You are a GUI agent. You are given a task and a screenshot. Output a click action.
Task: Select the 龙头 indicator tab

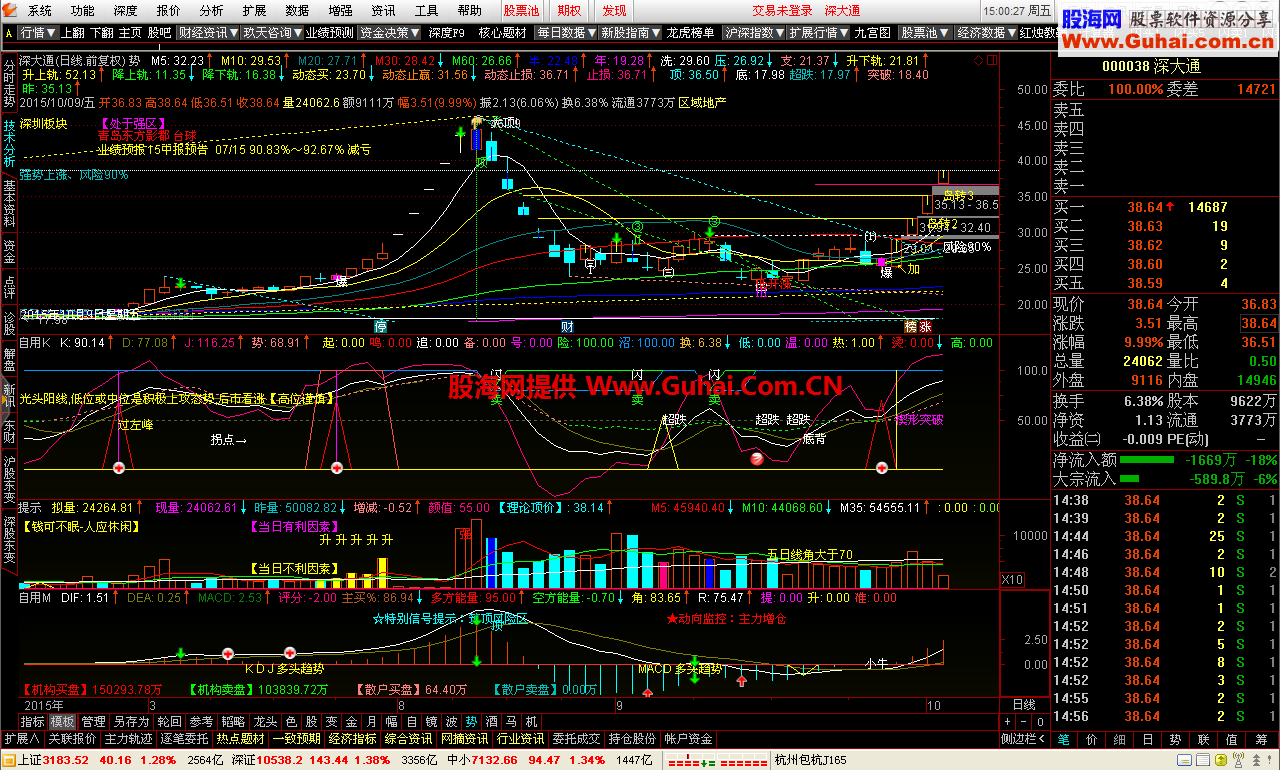point(265,721)
